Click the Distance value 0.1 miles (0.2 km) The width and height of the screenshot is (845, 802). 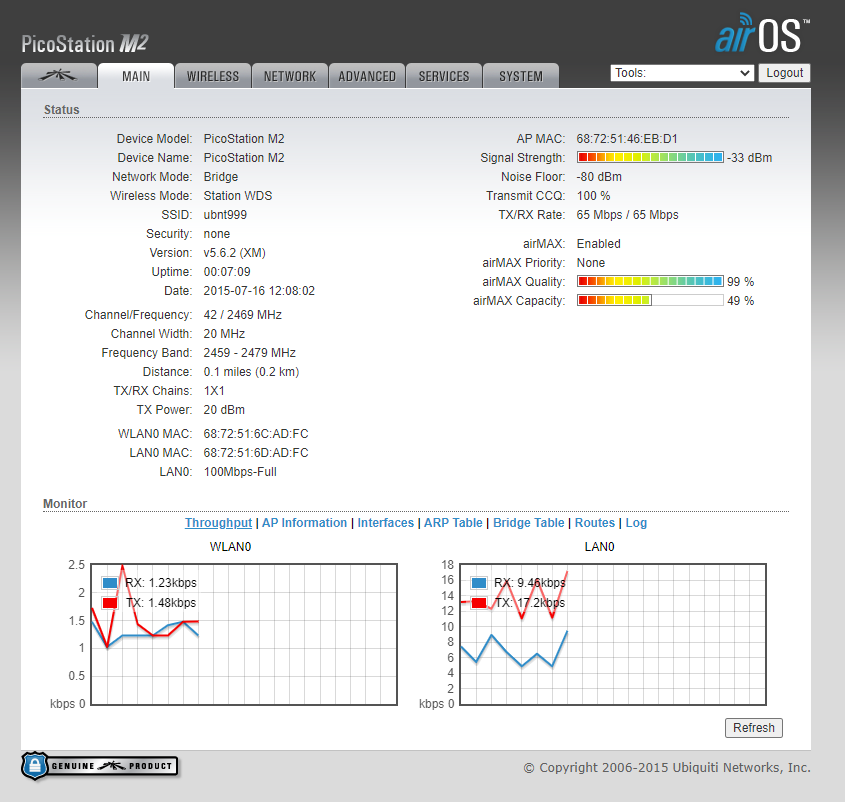[x=251, y=372]
